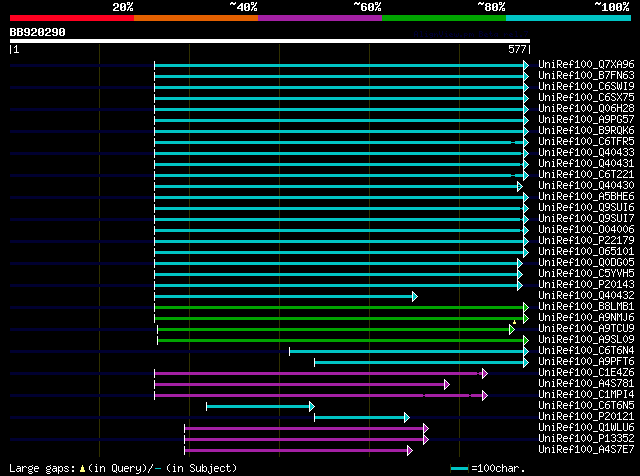Select the UniRef100_P20121 label
Screen dimensions: 640x476
click(x=586, y=417)
